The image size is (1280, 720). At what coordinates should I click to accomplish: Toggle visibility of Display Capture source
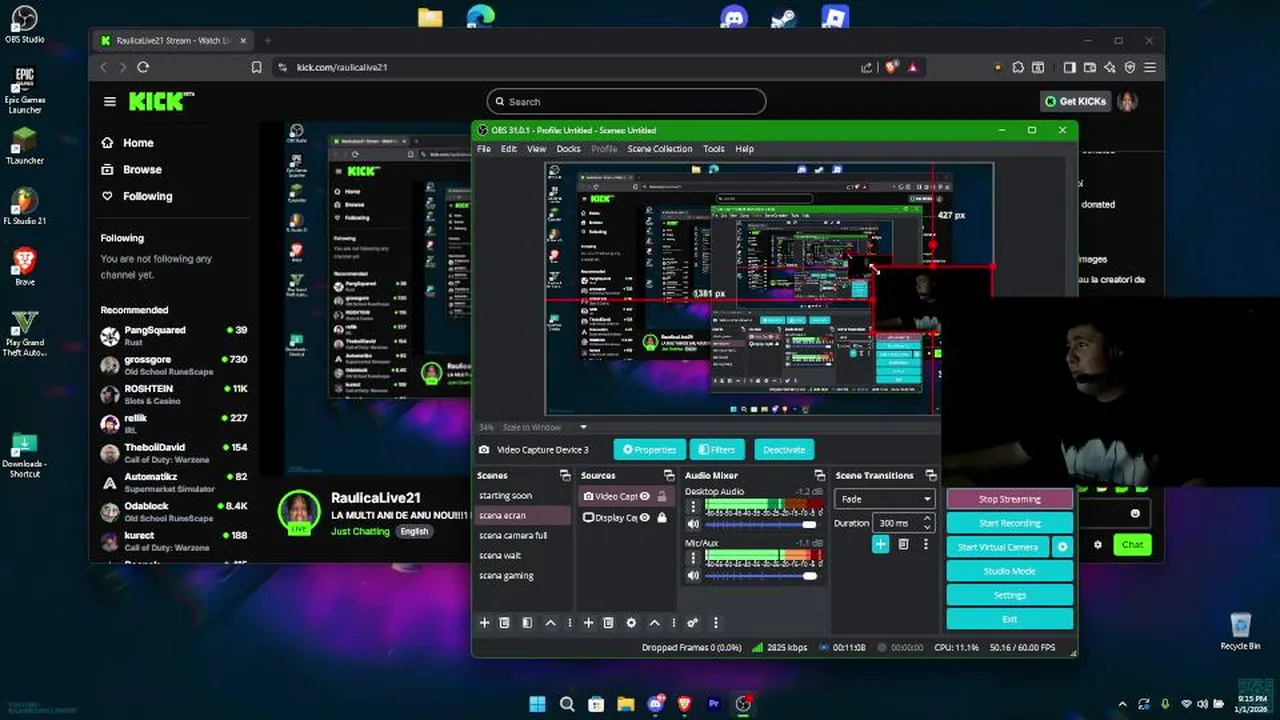(645, 517)
